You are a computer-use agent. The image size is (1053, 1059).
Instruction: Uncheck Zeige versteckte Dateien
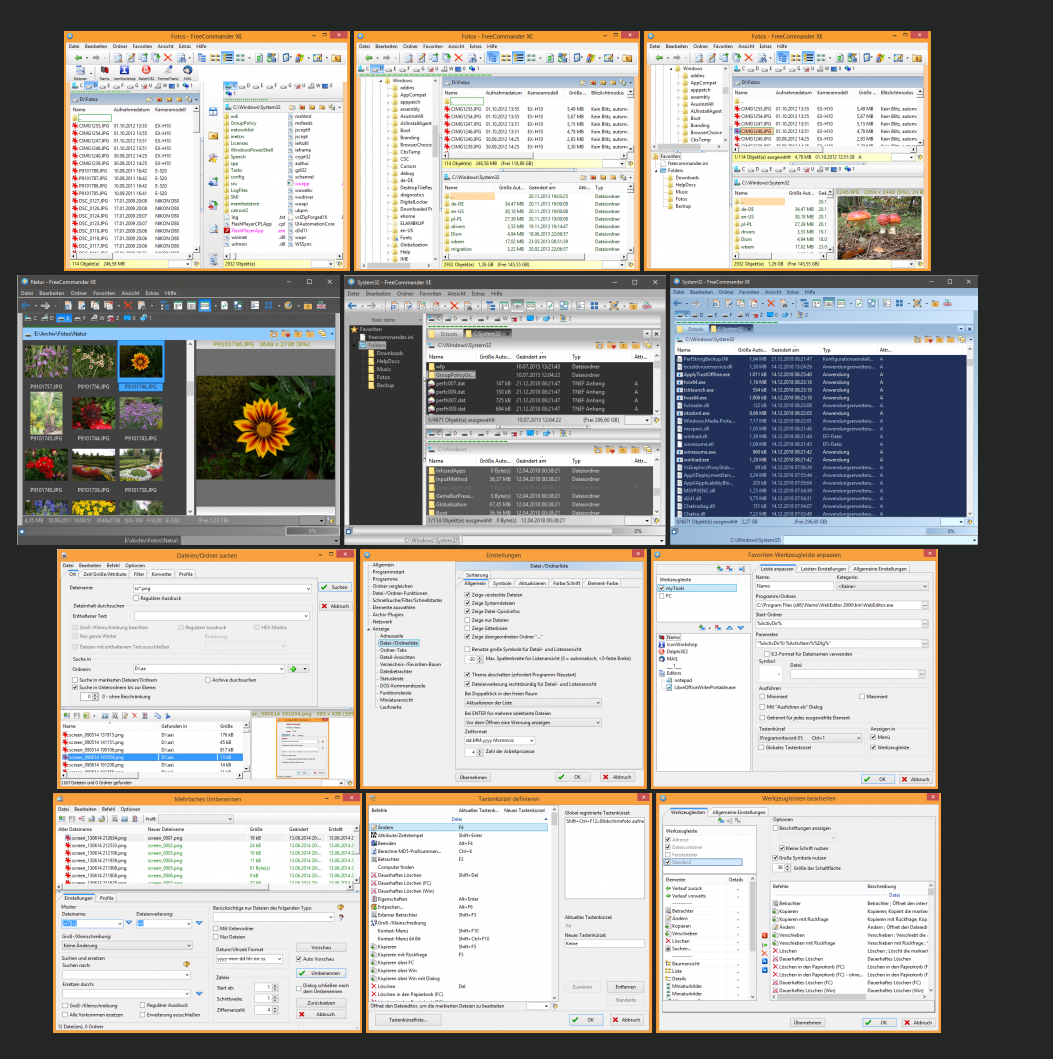click(x=467, y=595)
